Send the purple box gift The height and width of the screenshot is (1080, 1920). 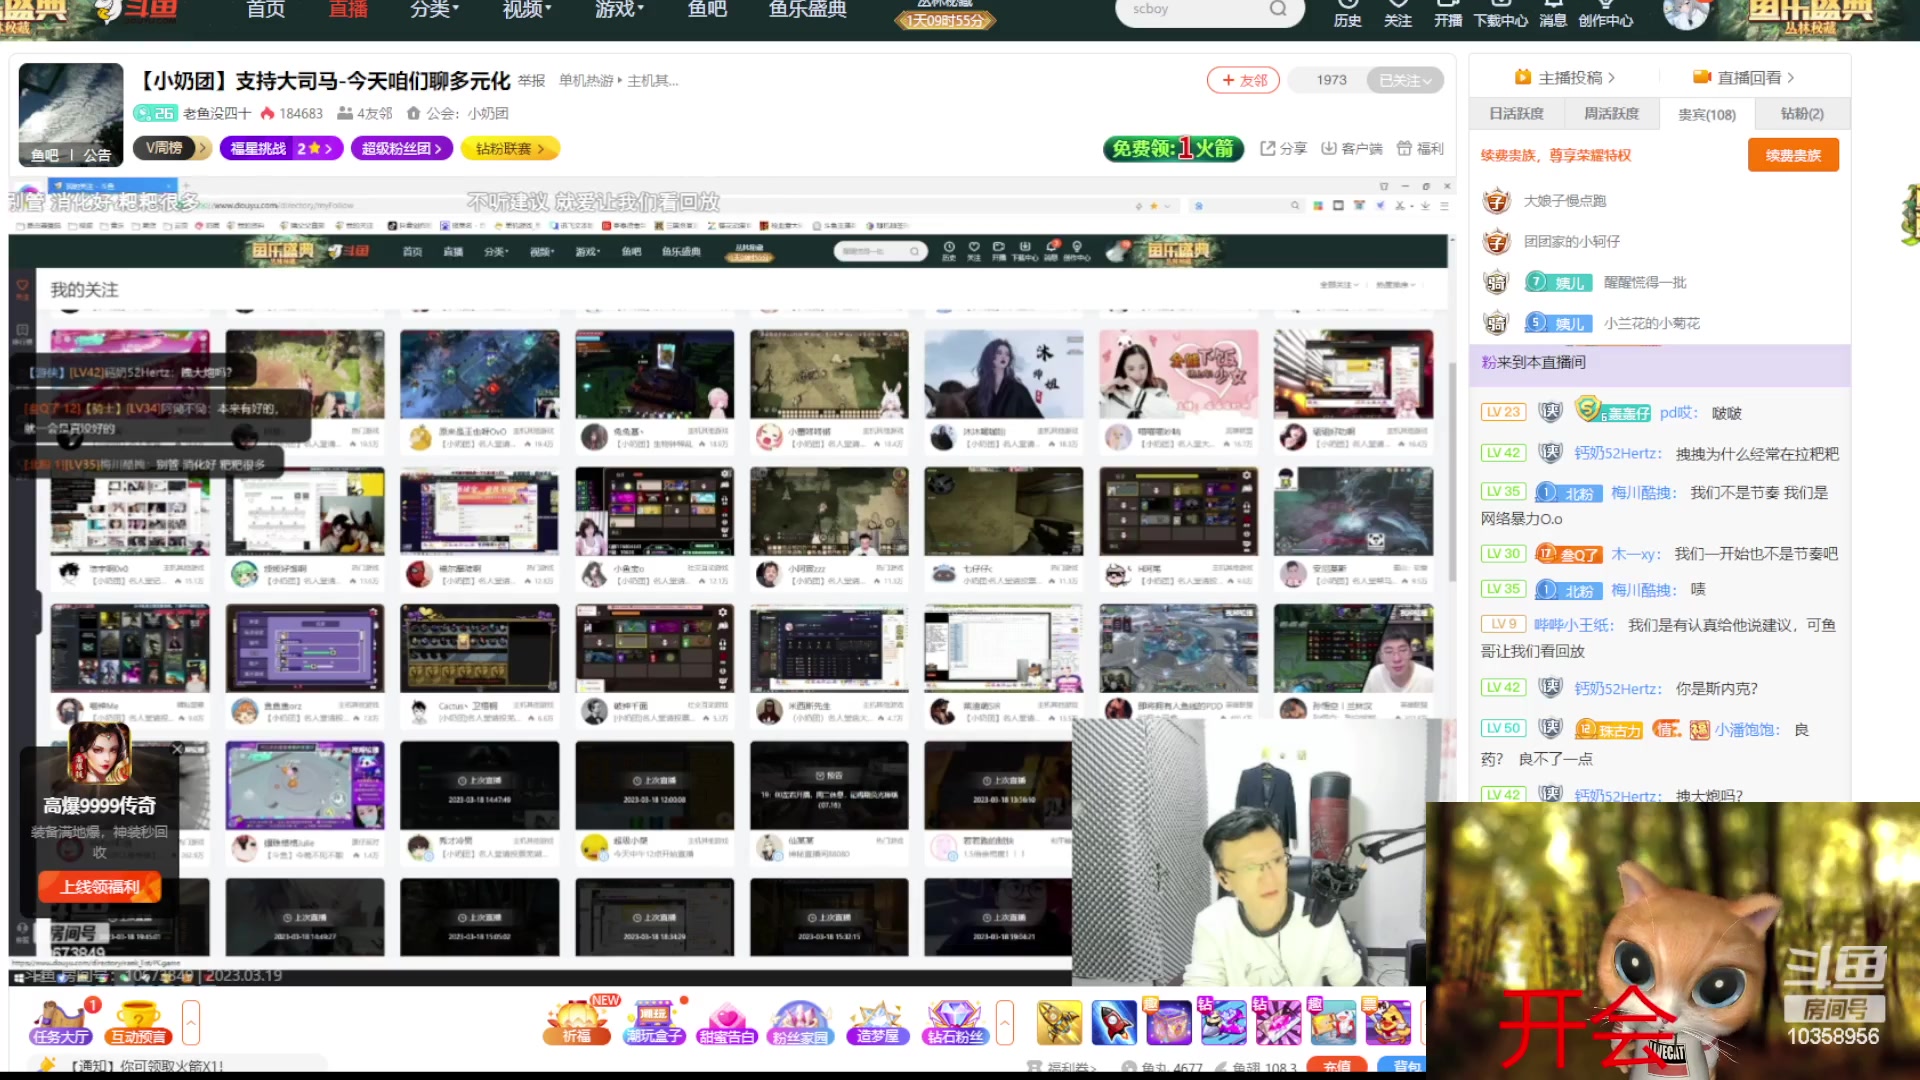(x=1168, y=1022)
